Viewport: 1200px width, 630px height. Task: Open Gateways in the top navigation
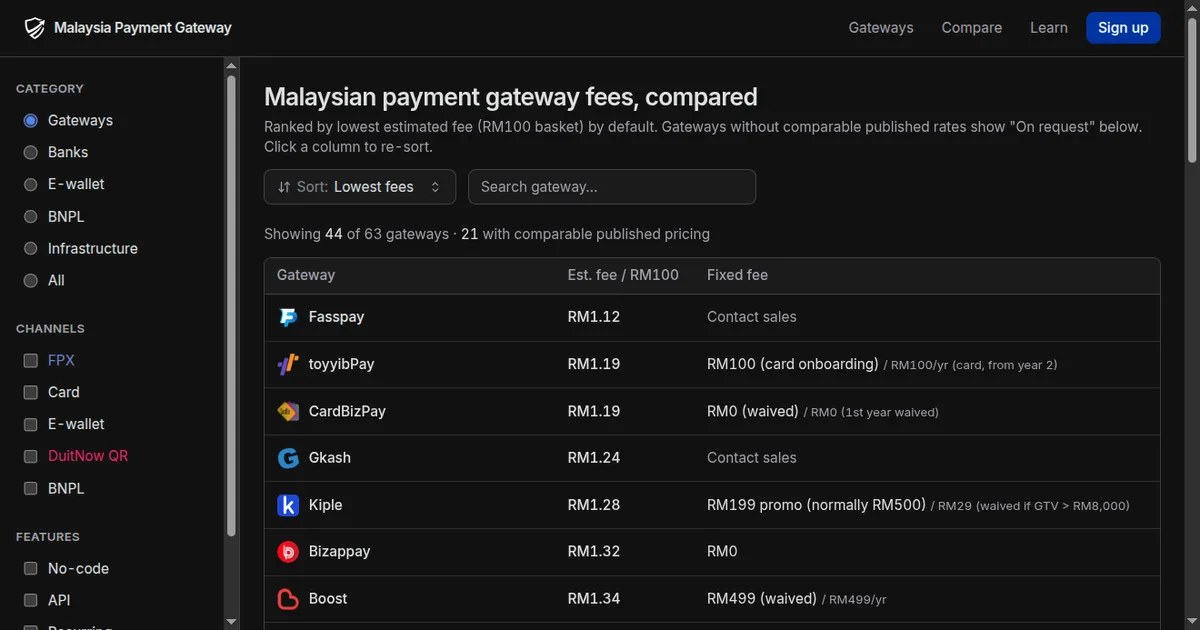pos(881,28)
